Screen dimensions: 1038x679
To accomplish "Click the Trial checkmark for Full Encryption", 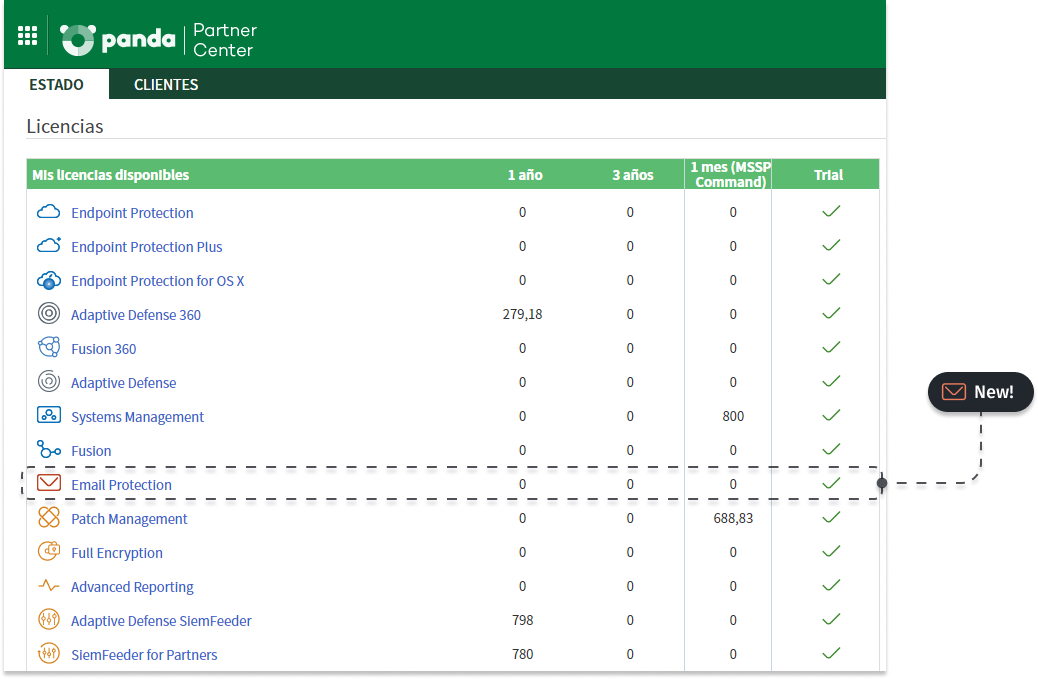I will pos(831,551).
